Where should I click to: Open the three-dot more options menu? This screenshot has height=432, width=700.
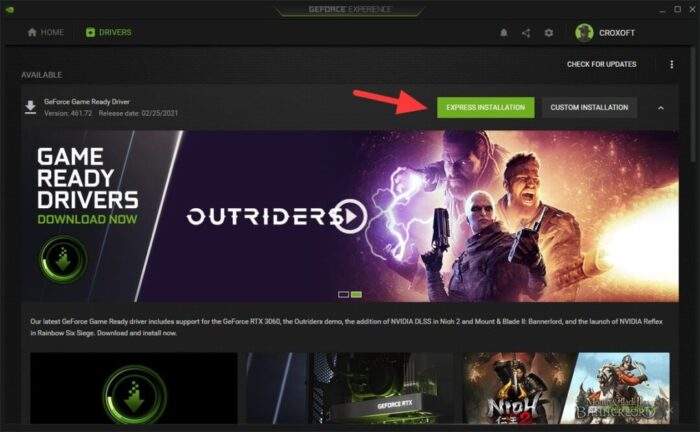tap(671, 64)
